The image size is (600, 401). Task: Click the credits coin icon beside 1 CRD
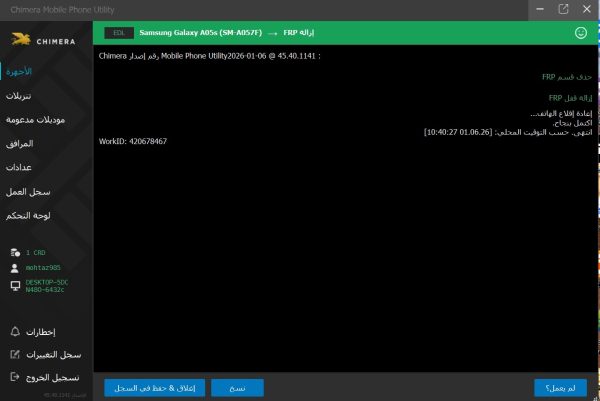[15, 253]
